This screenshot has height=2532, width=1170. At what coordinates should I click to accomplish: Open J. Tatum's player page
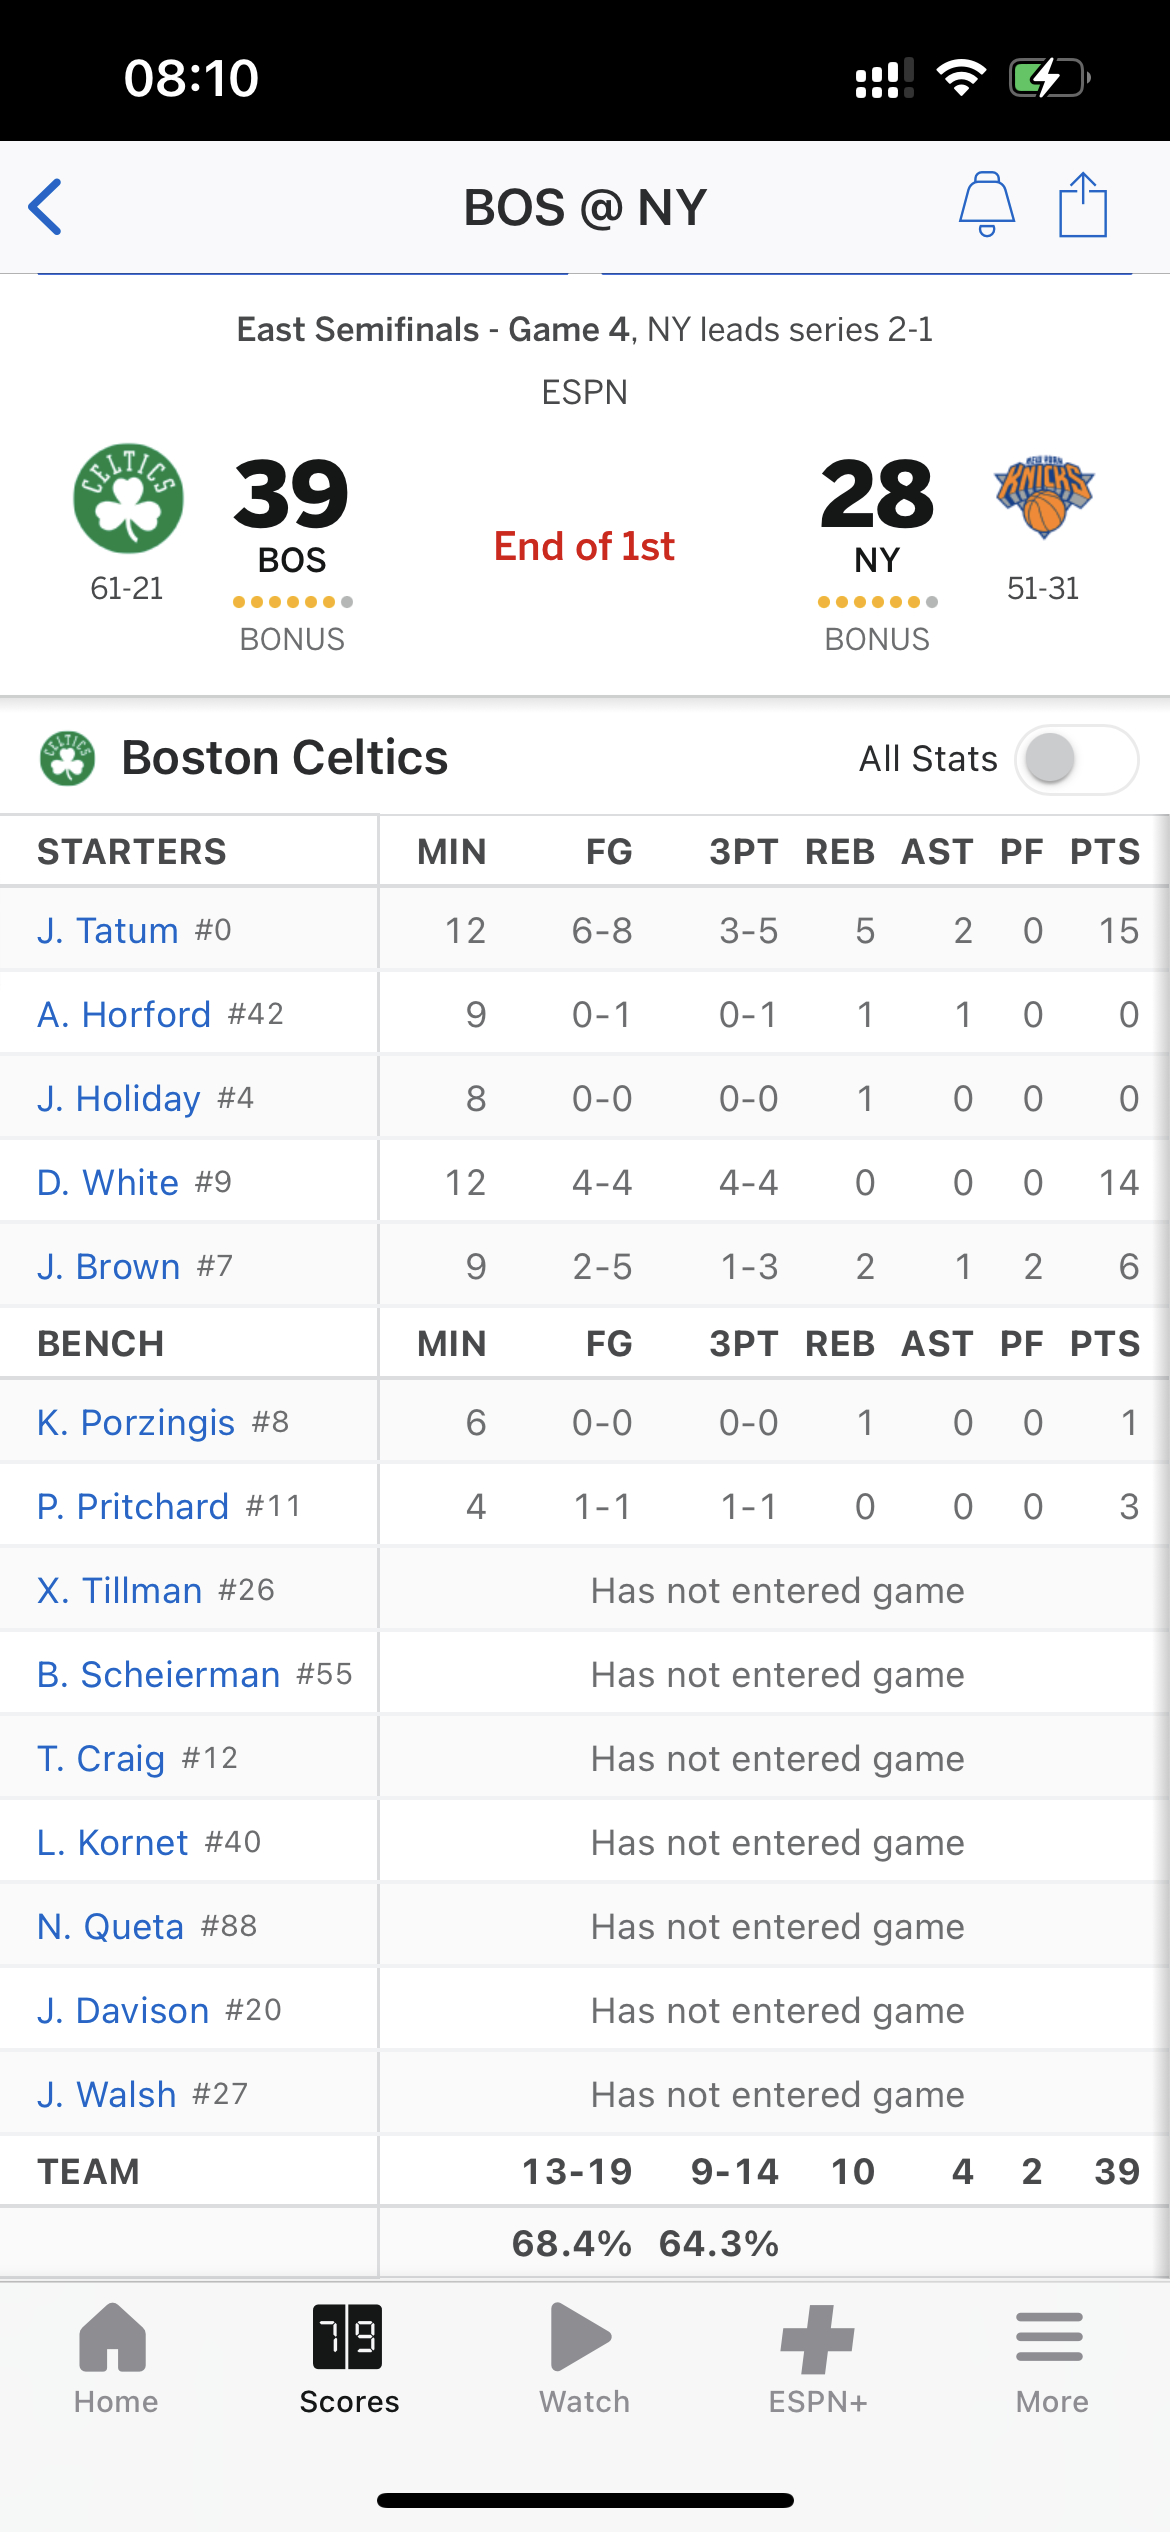point(108,930)
